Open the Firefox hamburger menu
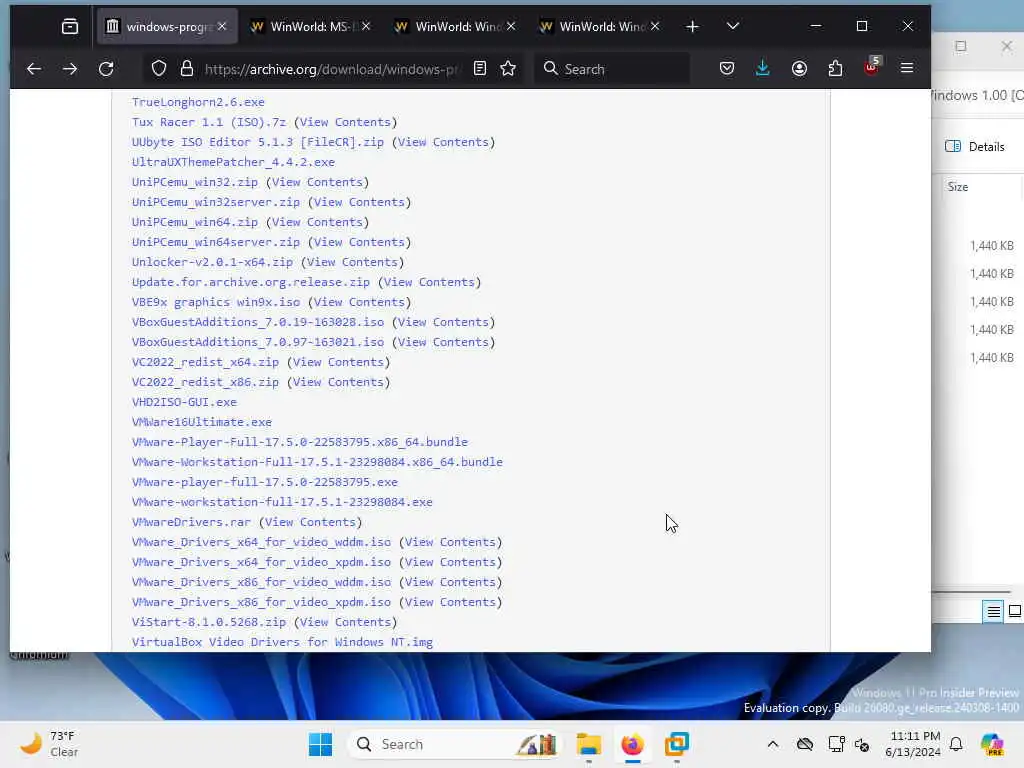The image size is (1024, 768). (x=907, y=68)
